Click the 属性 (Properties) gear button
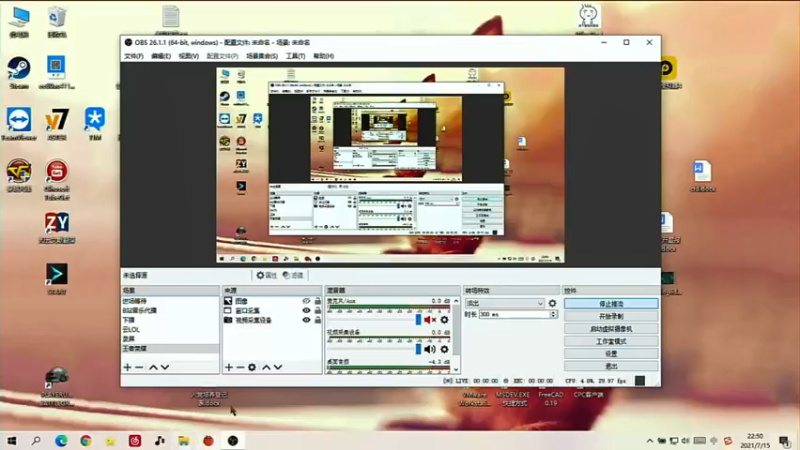800x450 pixels. (x=266, y=275)
